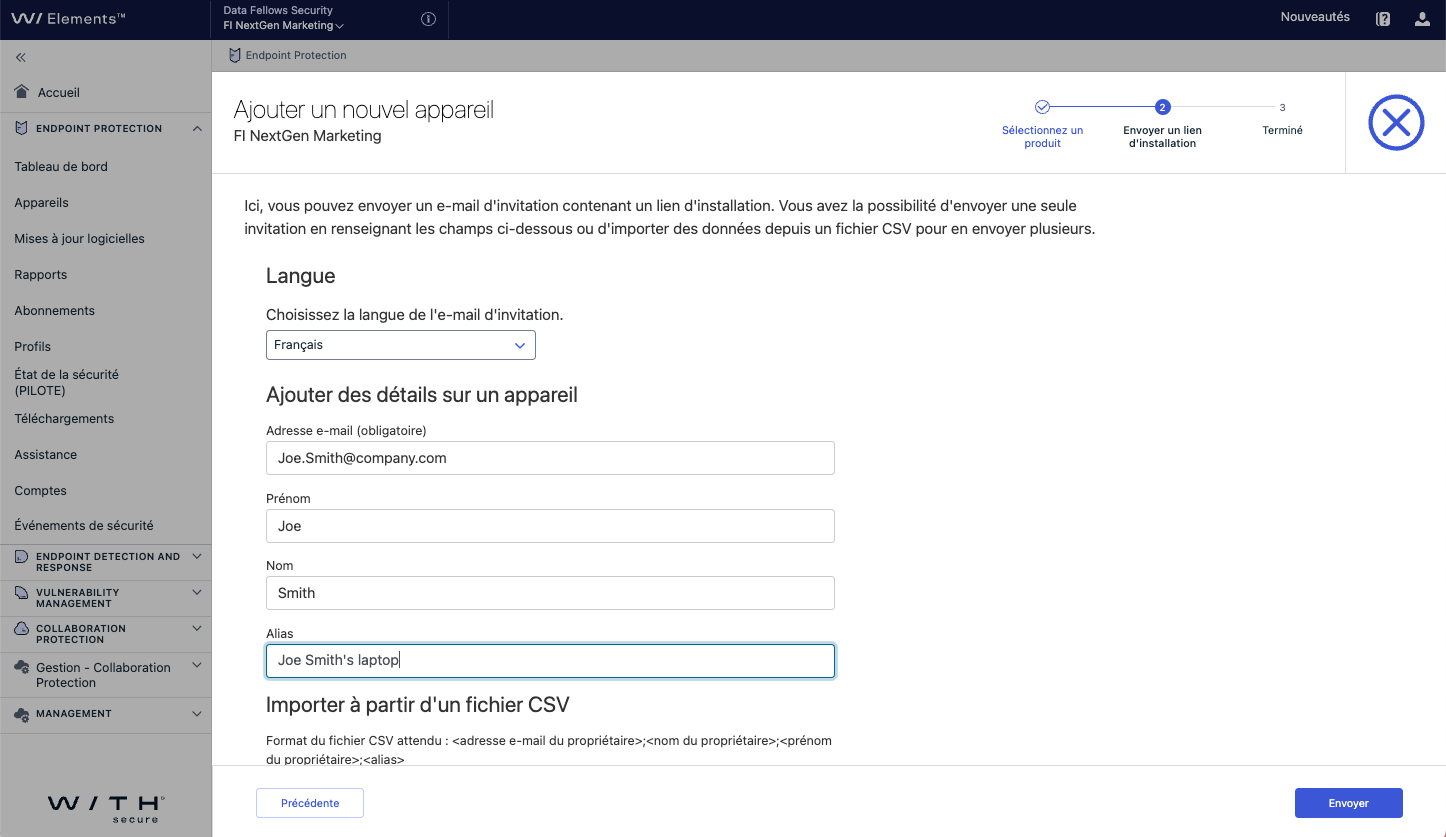Collapse the sidebar with double-chevron icon
The image size is (1446, 837).
point(21,58)
